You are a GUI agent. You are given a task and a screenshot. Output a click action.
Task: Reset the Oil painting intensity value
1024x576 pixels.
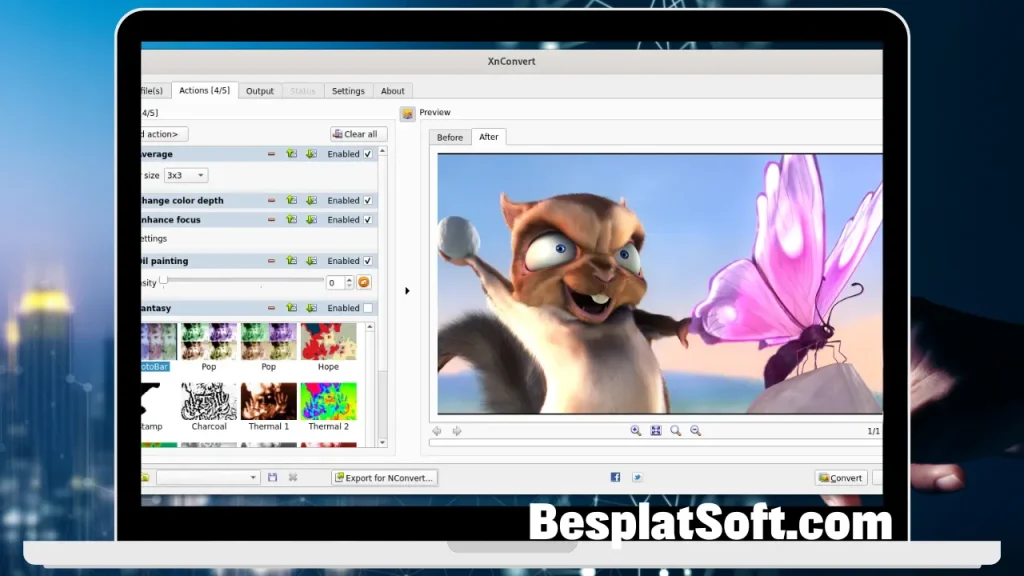tap(363, 282)
